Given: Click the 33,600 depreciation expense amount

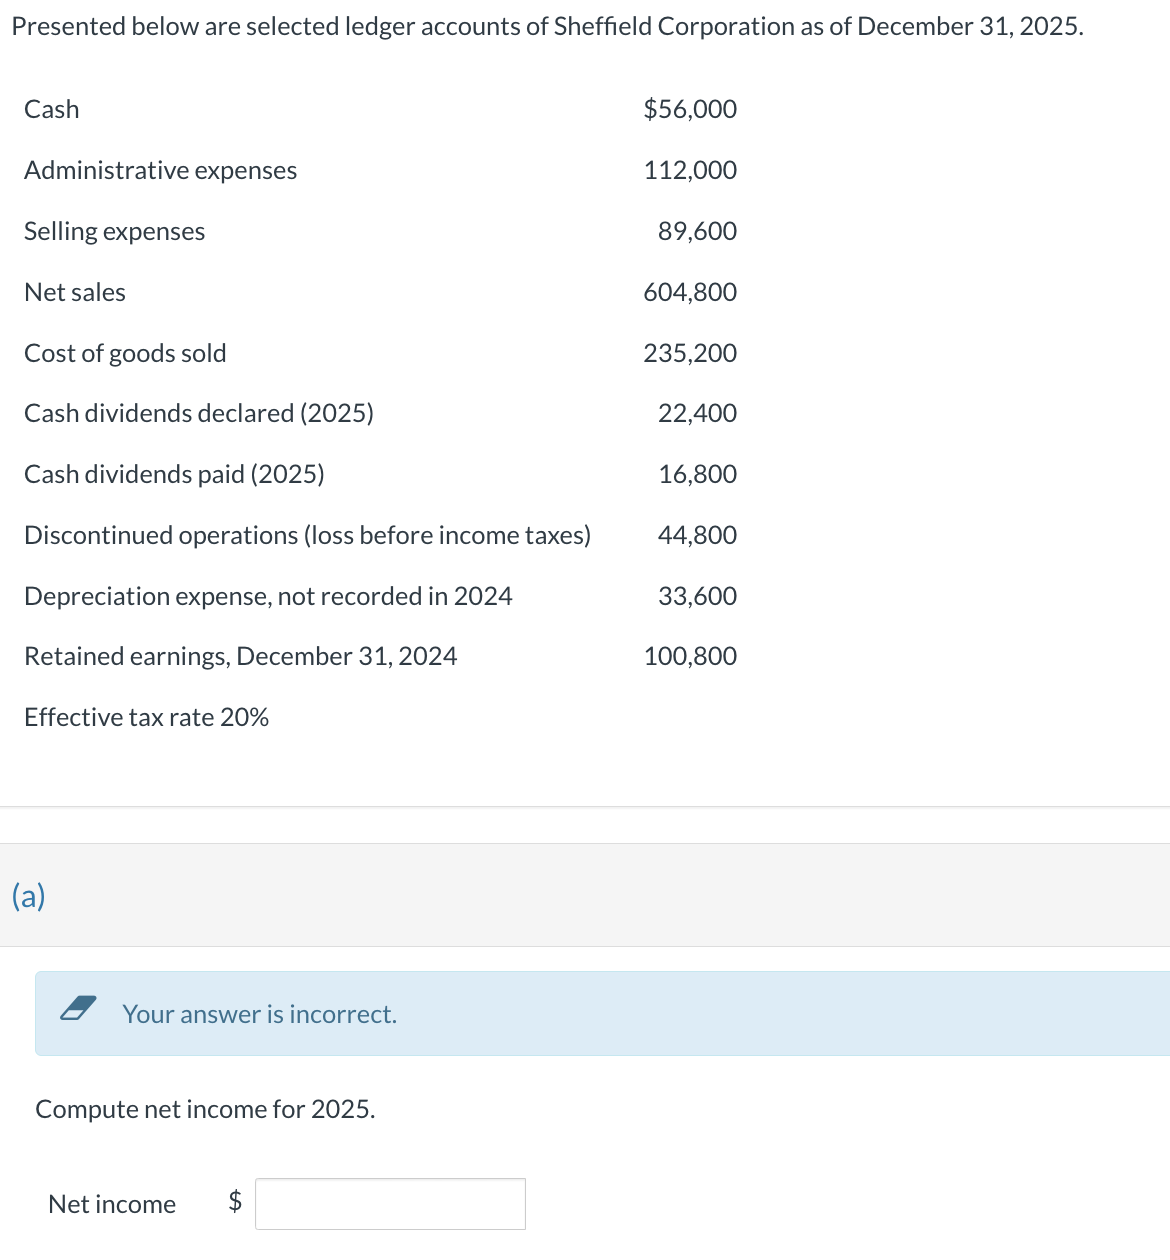Looking at the screenshot, I should pyautogui.click(x=697, y=596).
